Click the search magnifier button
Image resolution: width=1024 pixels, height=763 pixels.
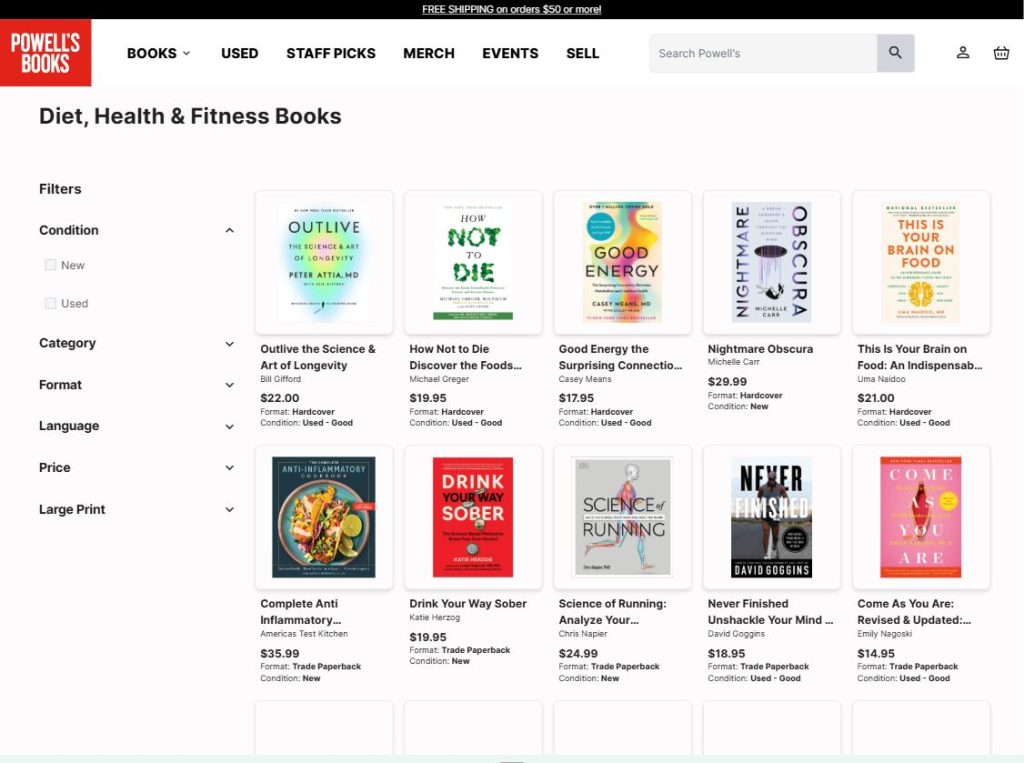coord(895,53)
